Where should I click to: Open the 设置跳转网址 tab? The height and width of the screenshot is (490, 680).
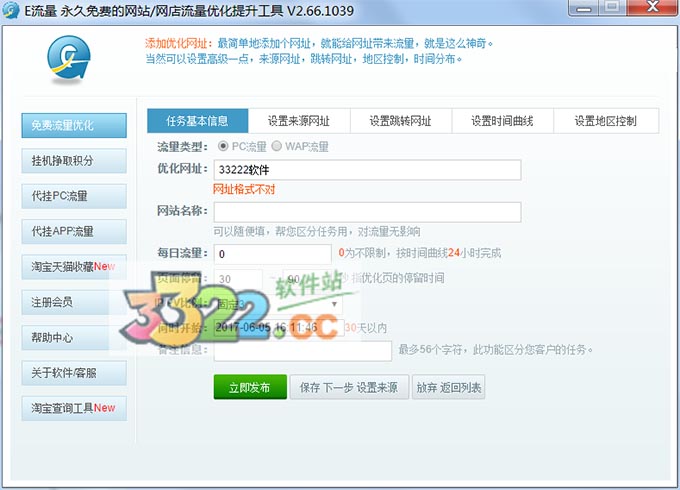(x=401, y=121)
